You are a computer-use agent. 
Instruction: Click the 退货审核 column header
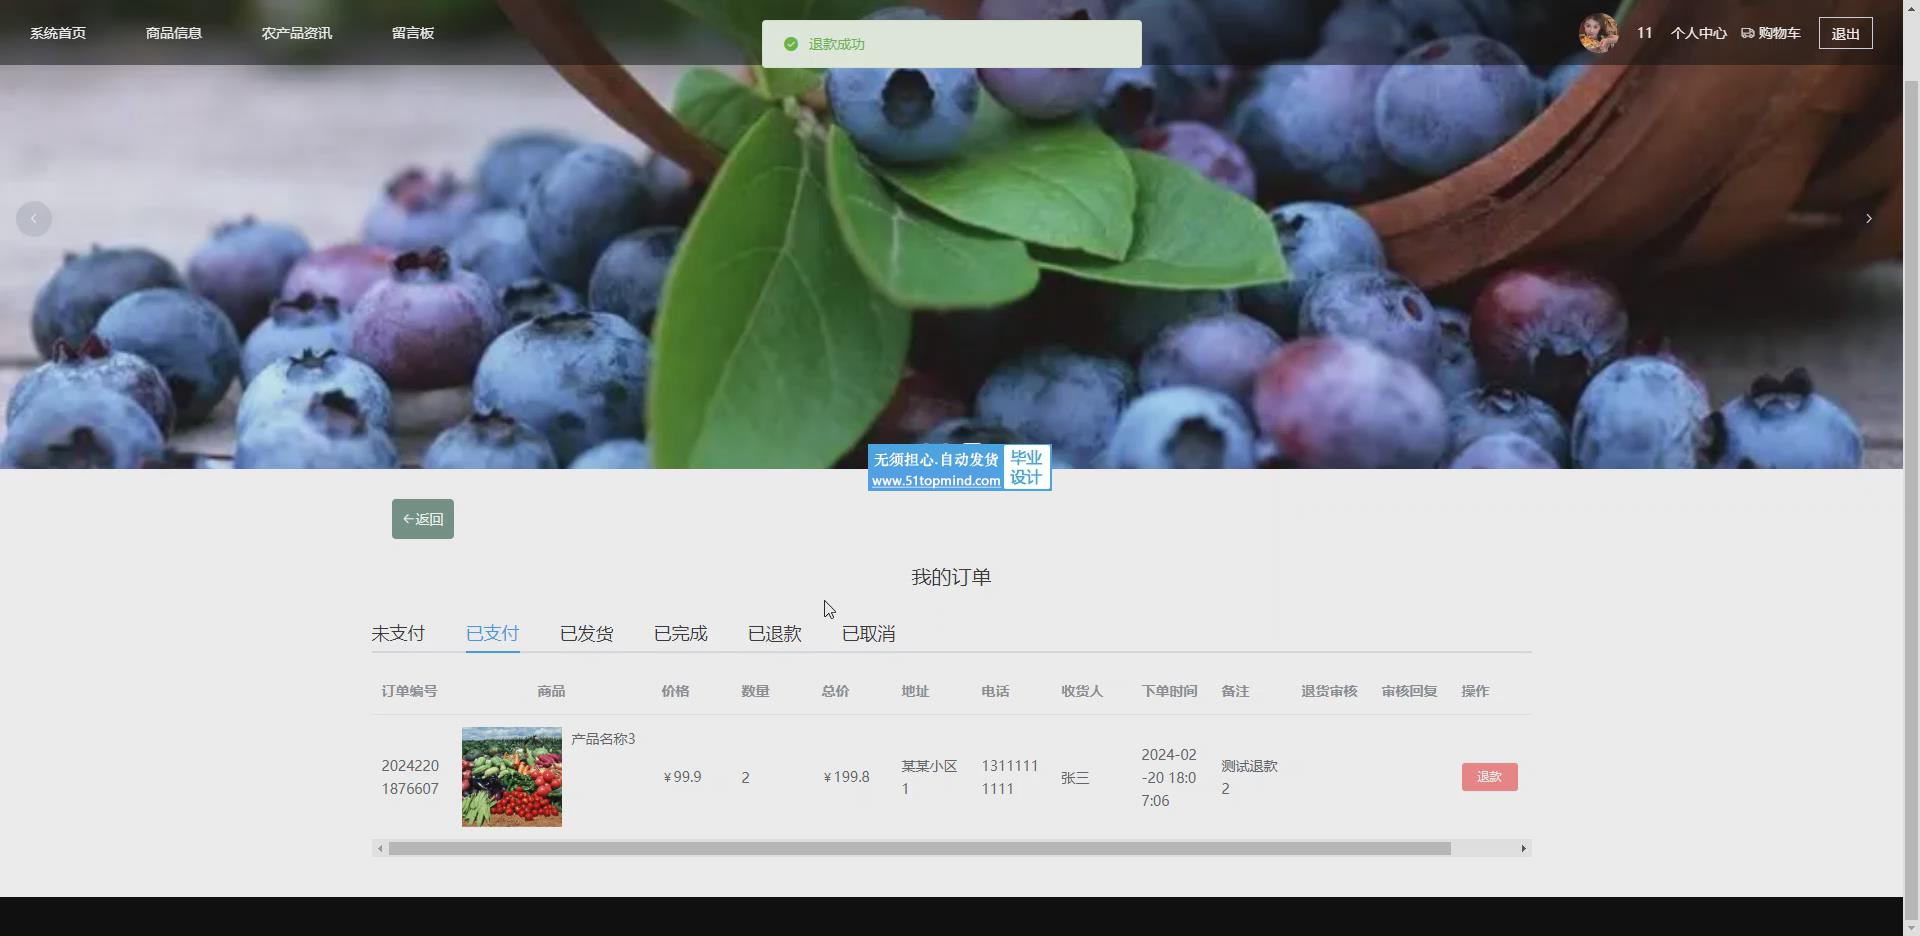1329,691
